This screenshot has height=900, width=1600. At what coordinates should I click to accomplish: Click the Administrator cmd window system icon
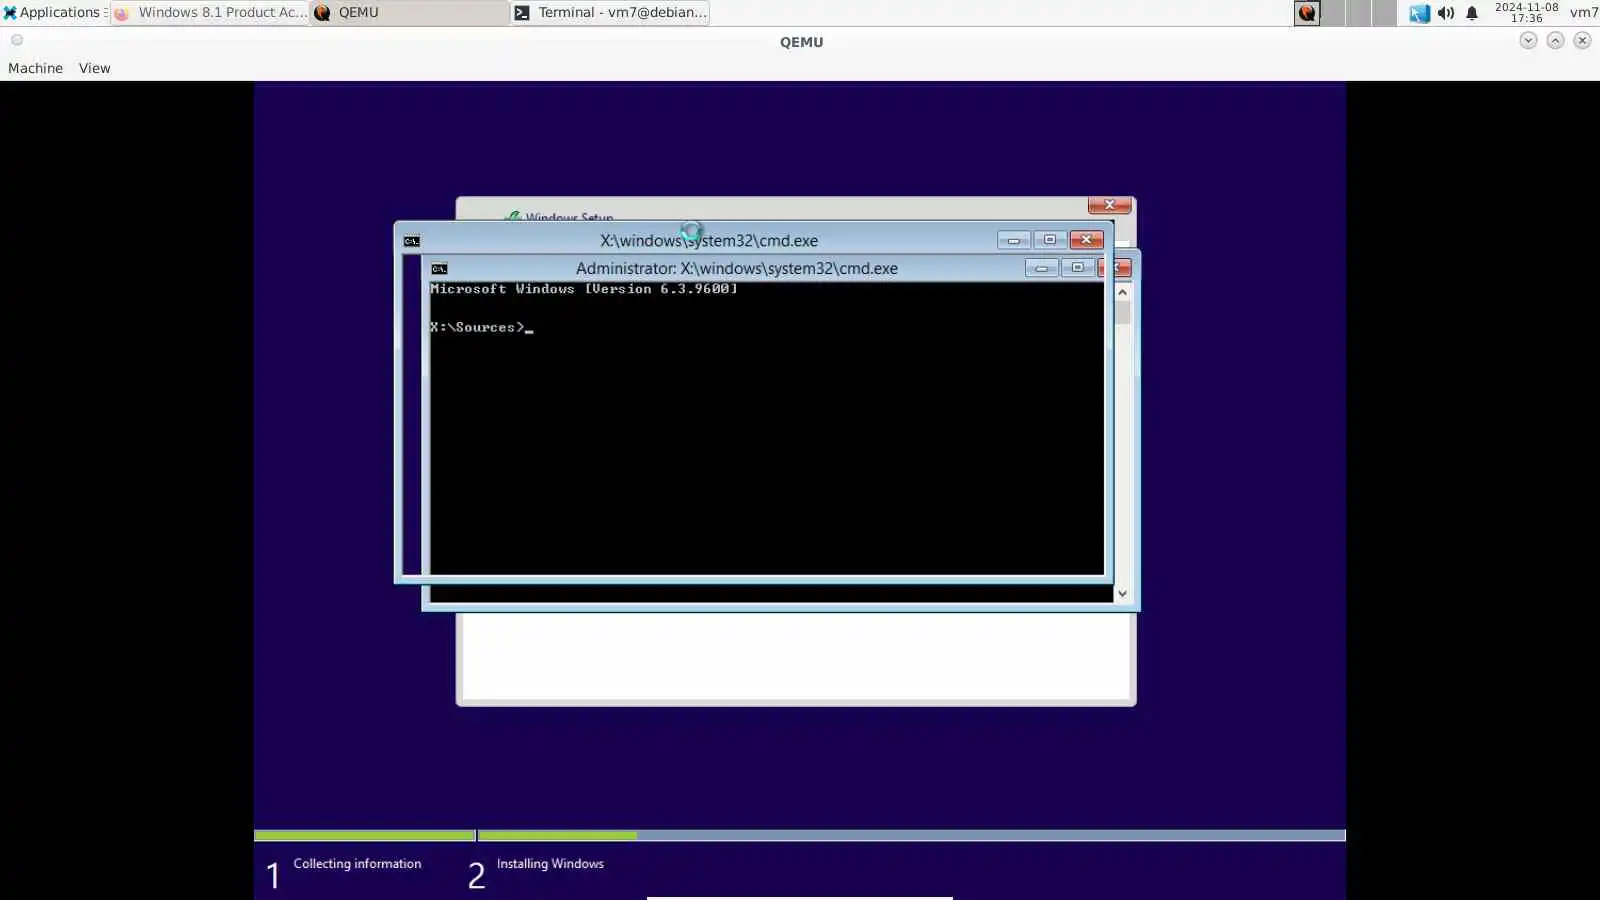pos(439,269)
